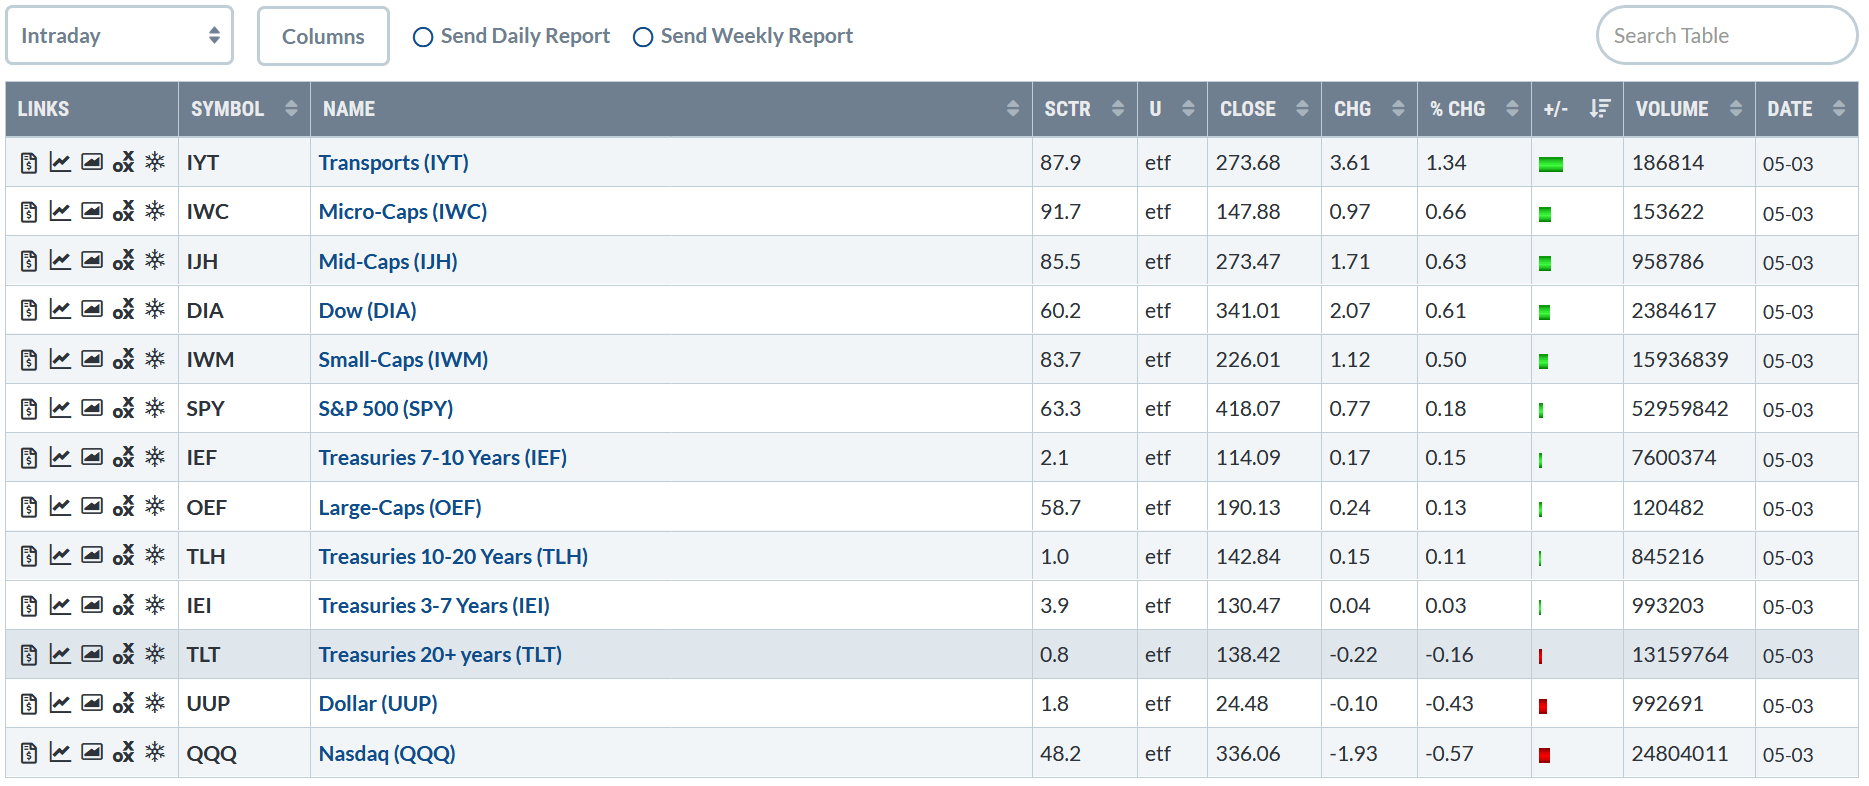Sort table by SYMBOL column header
This screenshot has height=786, width=1869.
click(x=244, y=109)
